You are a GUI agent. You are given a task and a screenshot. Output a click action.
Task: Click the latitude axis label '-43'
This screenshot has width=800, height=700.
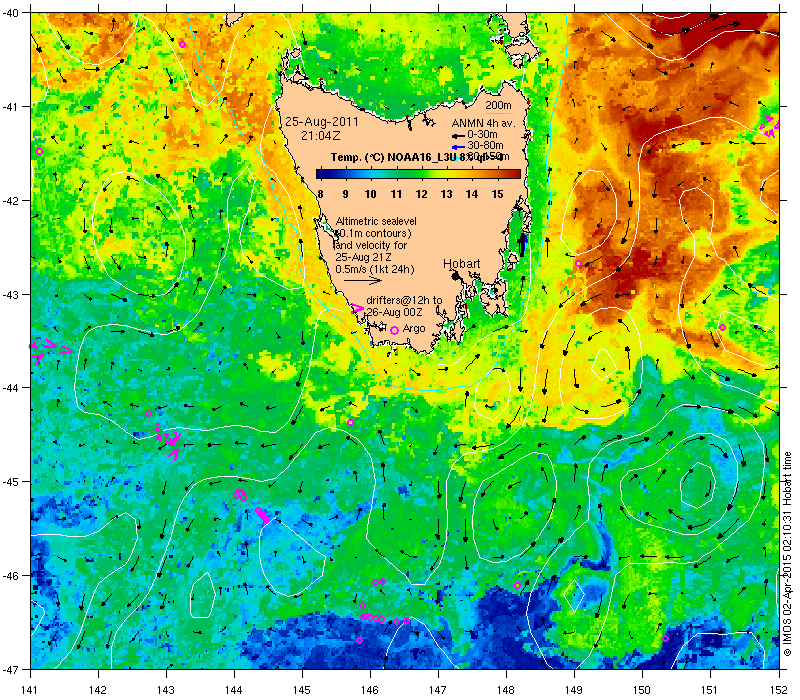10,294
